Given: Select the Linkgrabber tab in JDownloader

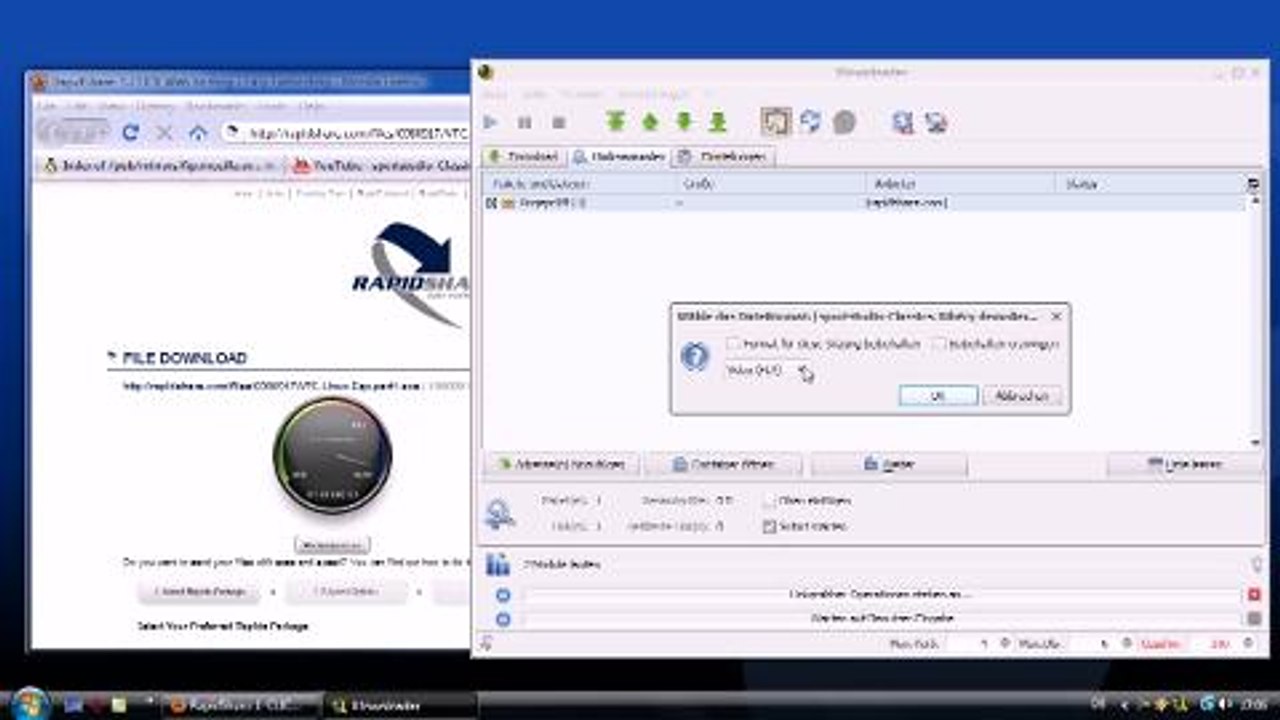Looking at the screenshot, I should 618,157.
